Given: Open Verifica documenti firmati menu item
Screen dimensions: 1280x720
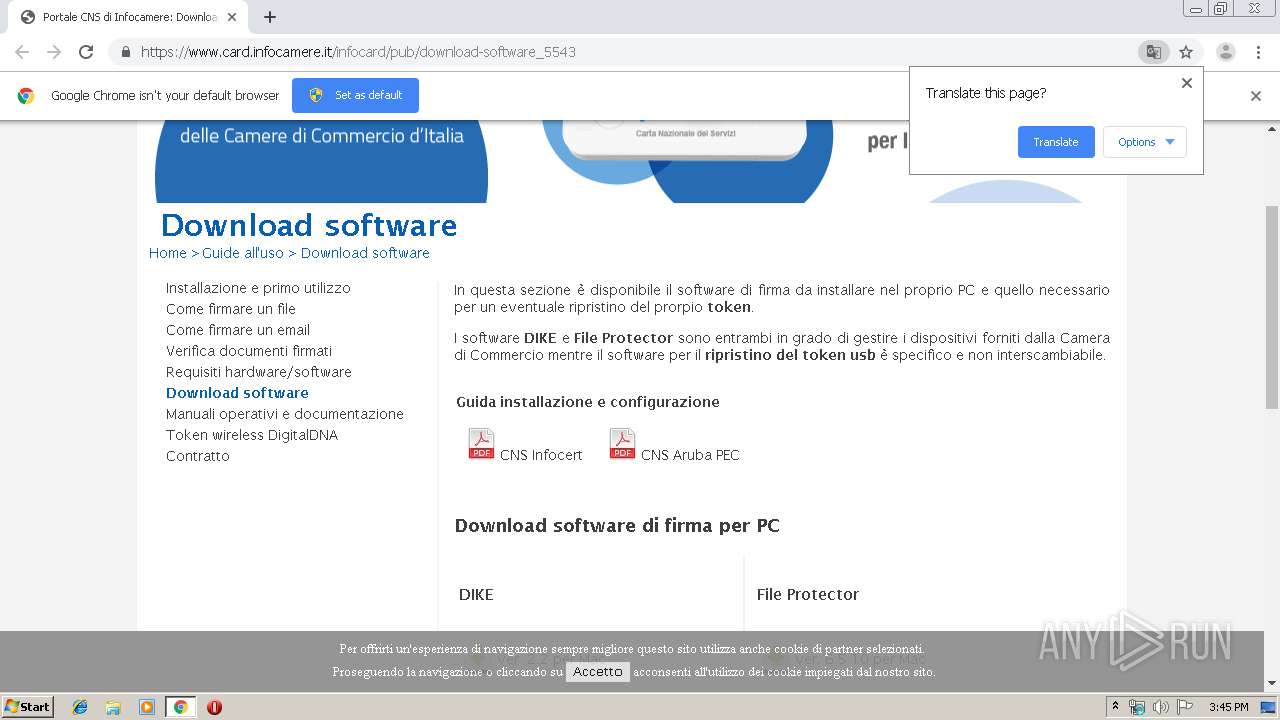Looking at the screenshot, I should coord(249,351).
